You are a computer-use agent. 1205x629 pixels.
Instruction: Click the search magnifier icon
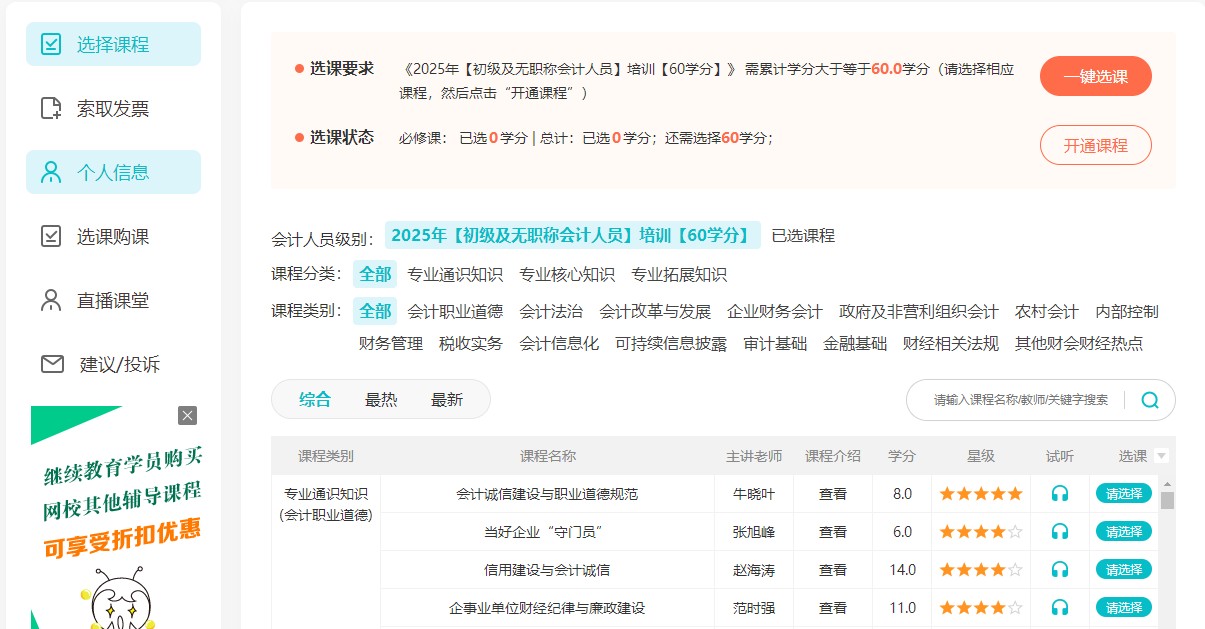[x=1149, y=400]
